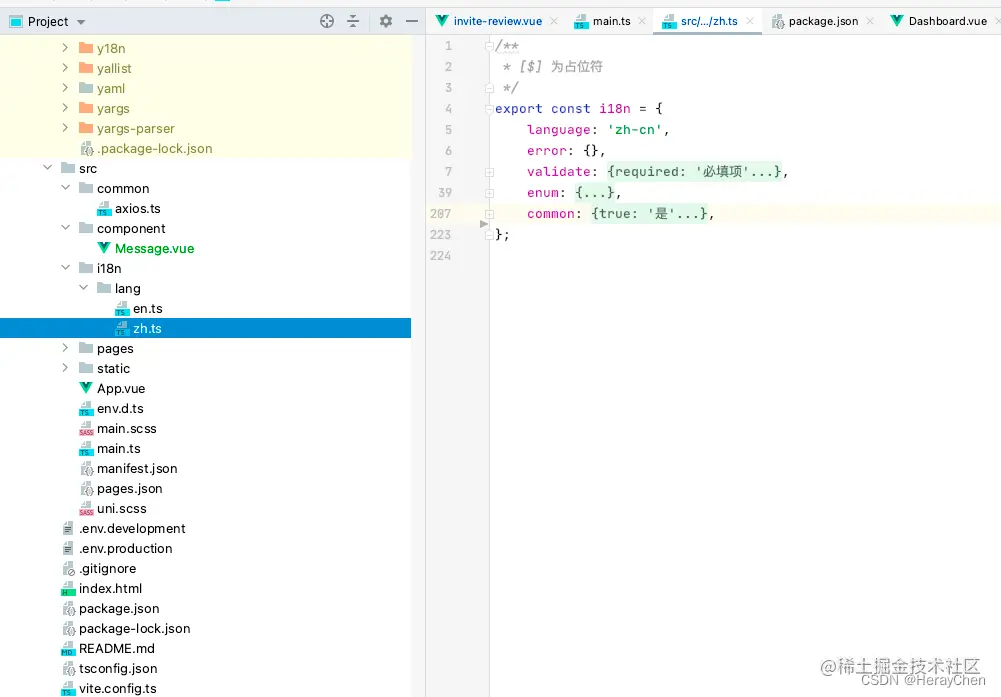Image resolution: width=1001 pixels, height=697 pixels.
Task: Collapse the i18n folder
Action: click(65, 268)
